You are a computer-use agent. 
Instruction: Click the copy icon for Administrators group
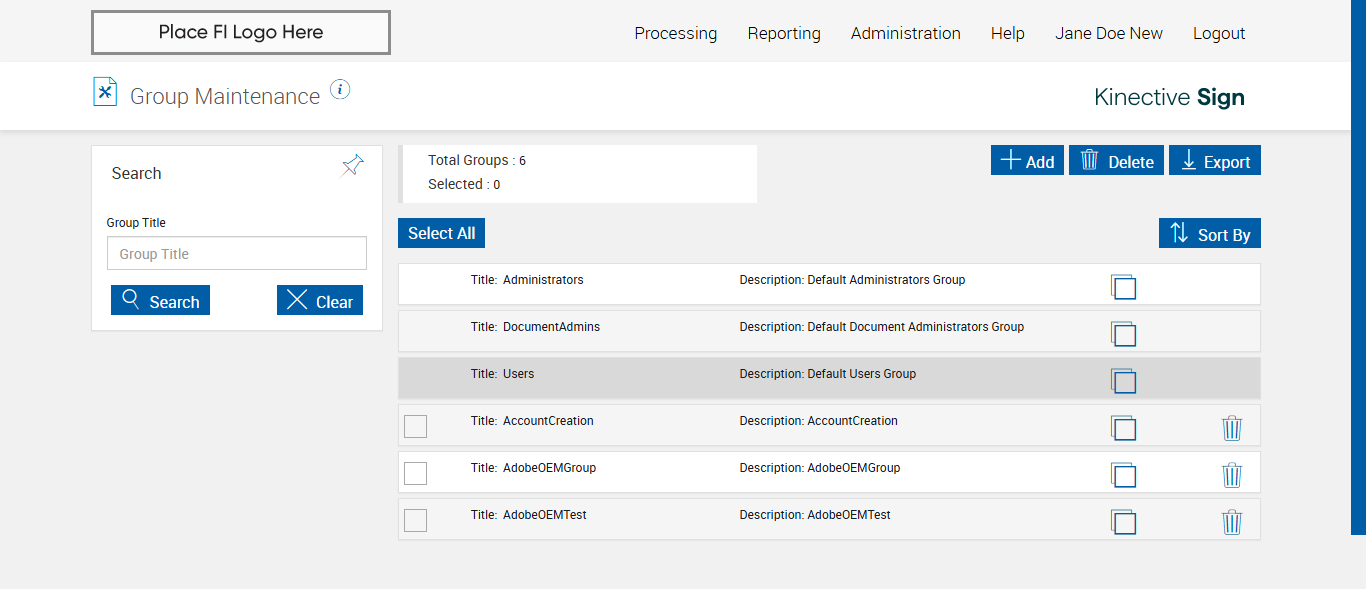point(1123,287)
